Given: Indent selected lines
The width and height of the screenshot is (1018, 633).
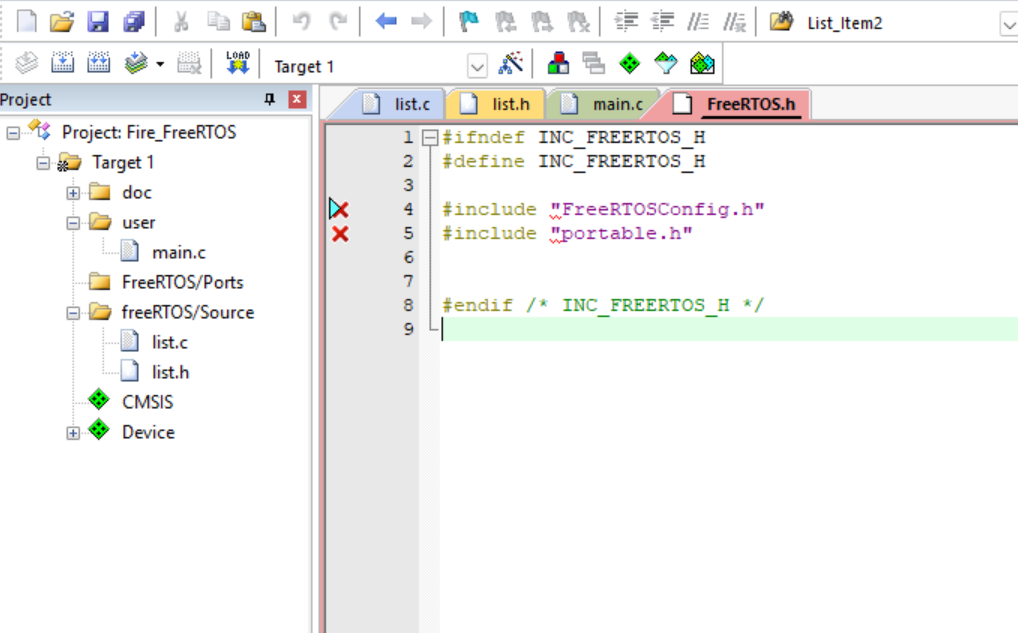Looking at the screenshot, I should coord(626,22).
